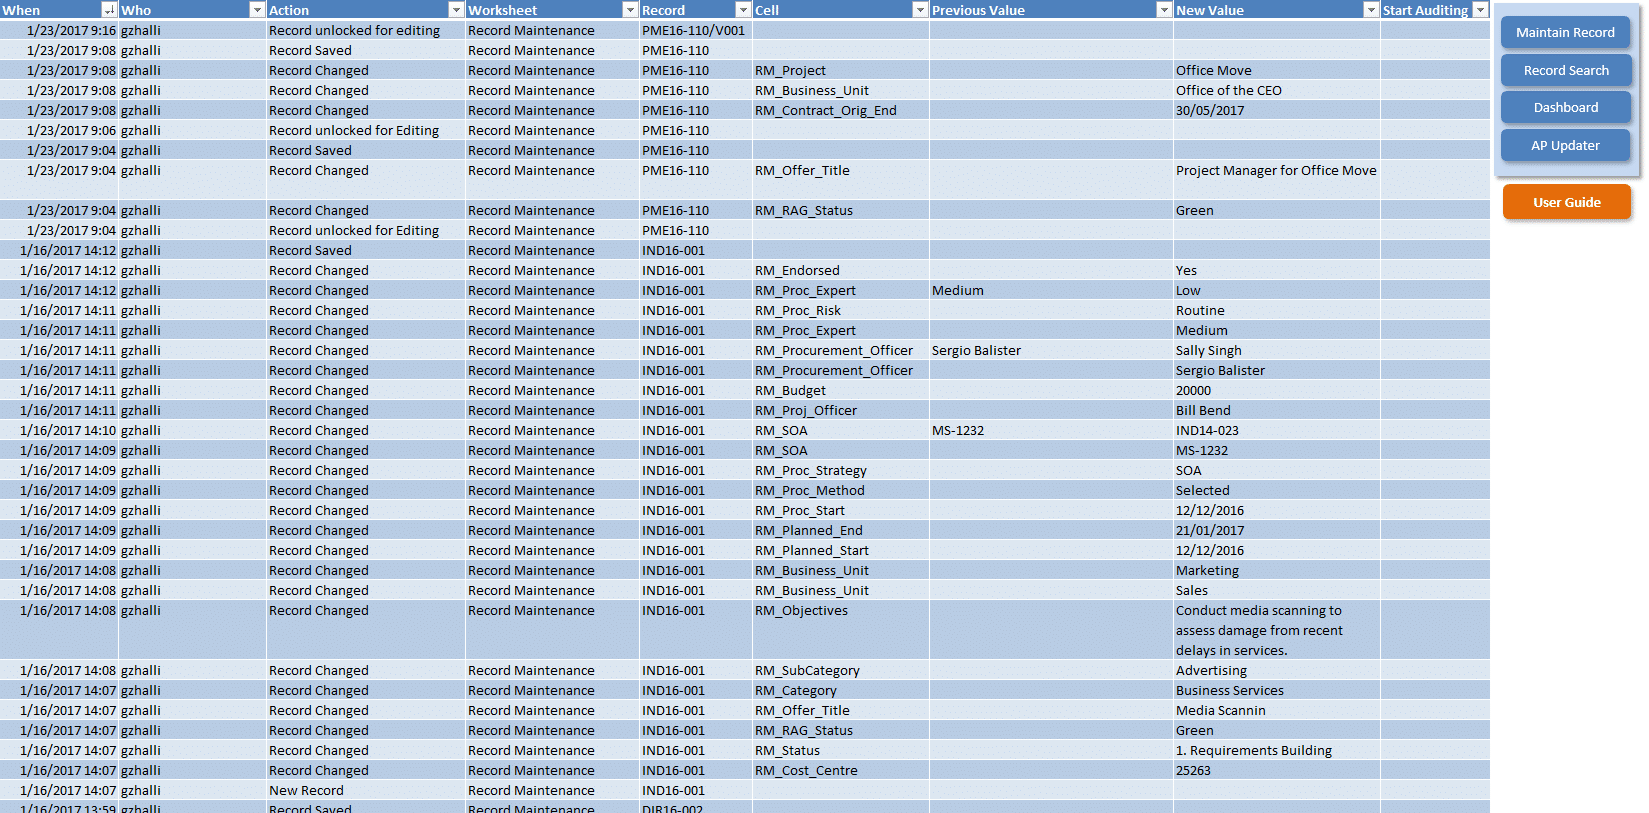Click the New Record action cell

pos(366,790)
